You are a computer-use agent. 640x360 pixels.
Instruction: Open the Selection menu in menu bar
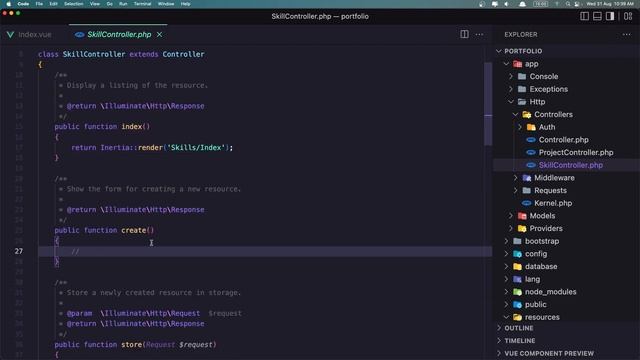73,4
